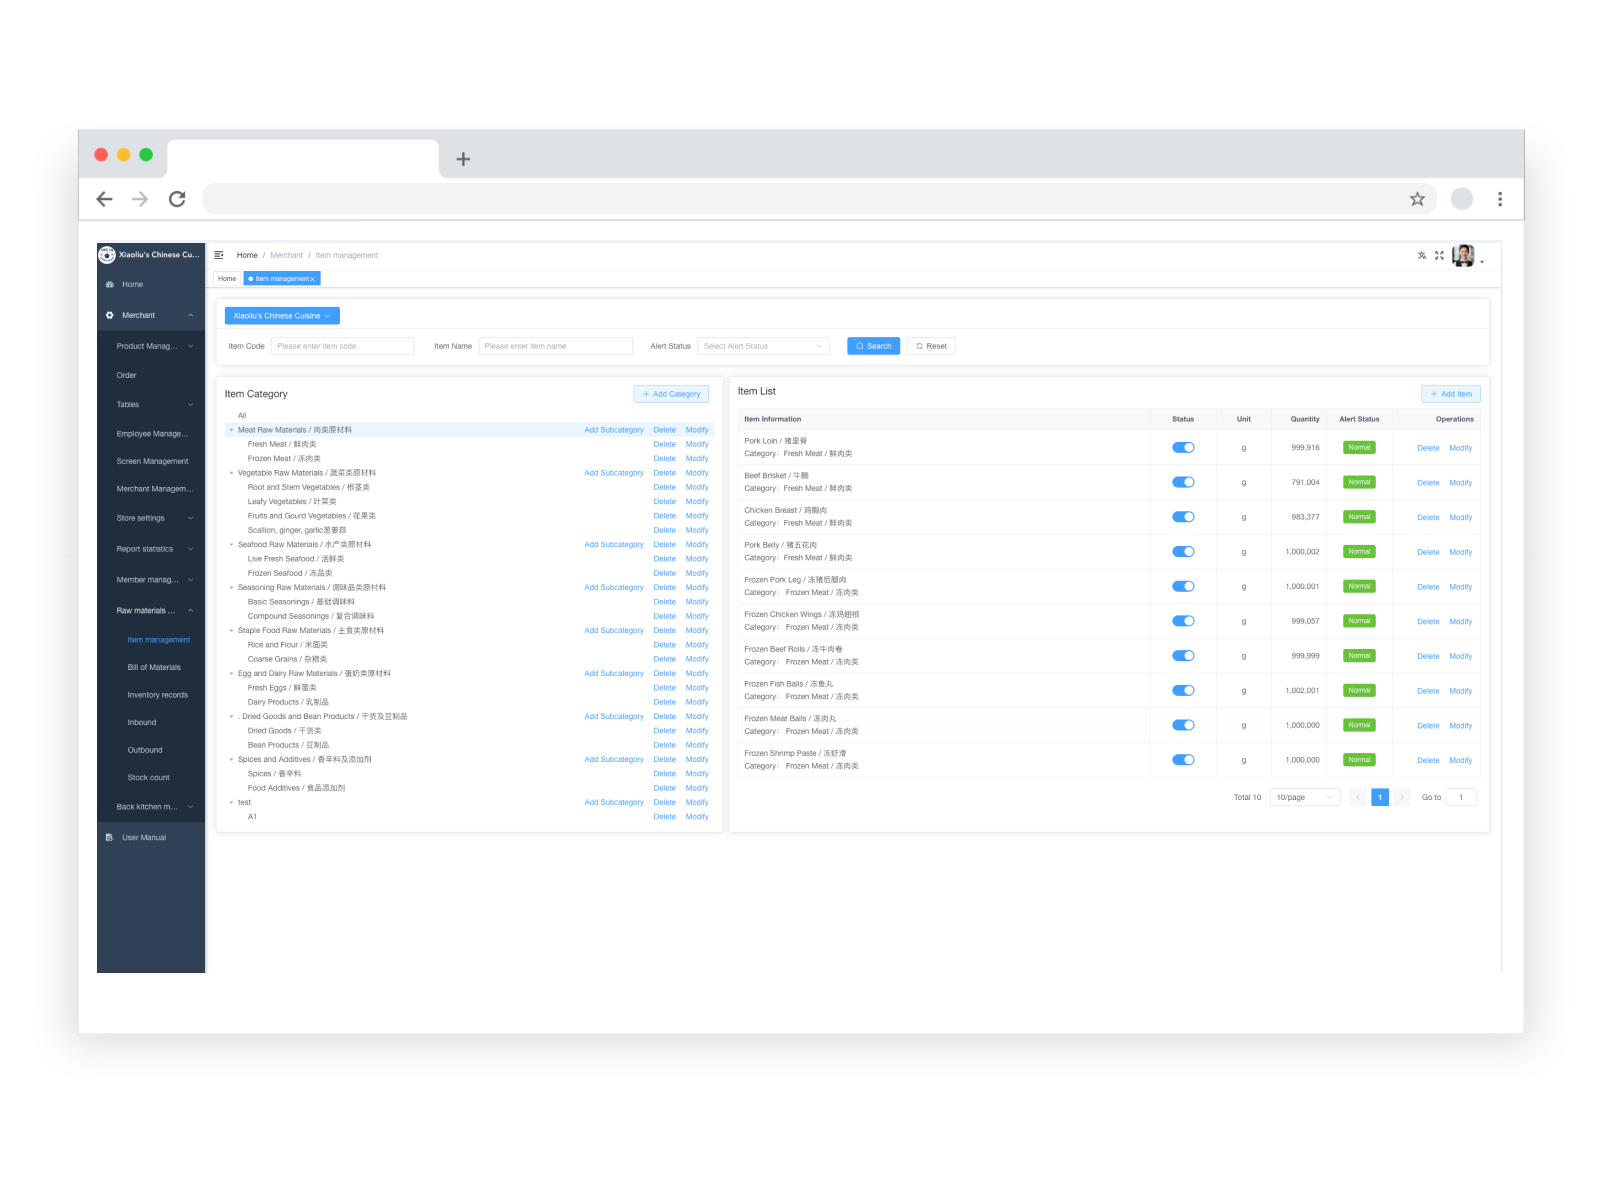Click the Item Code input field

point(342,346)
